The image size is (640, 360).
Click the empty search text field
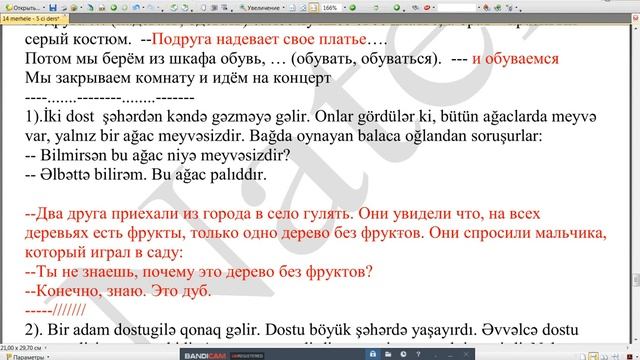pyautogui.click(x=457, y=8)
